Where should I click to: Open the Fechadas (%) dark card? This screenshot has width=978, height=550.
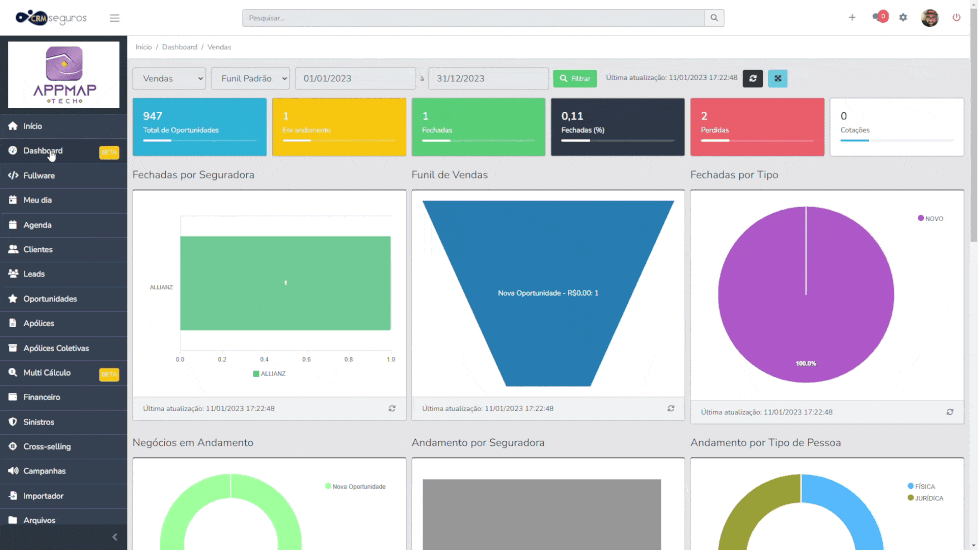click(617, 127)
